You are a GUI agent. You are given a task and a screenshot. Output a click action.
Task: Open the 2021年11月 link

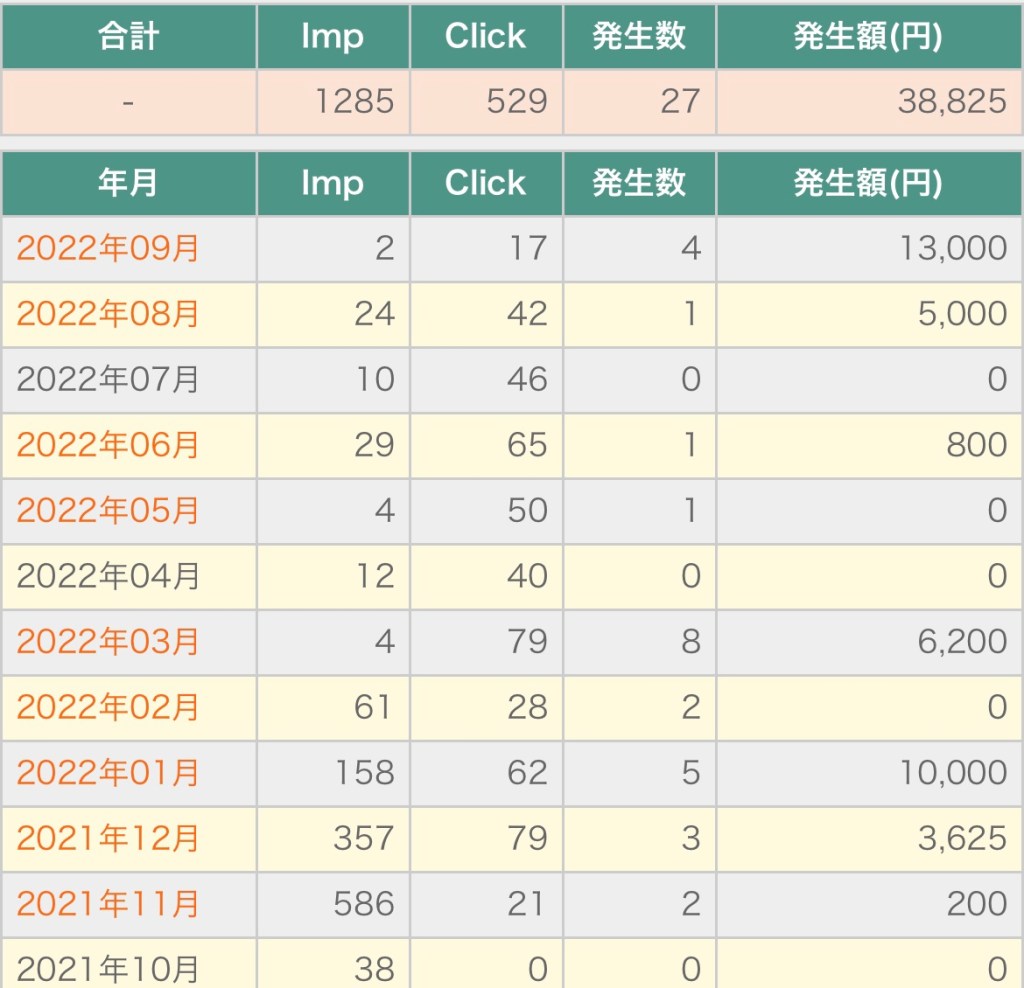(x=108, y=904)
